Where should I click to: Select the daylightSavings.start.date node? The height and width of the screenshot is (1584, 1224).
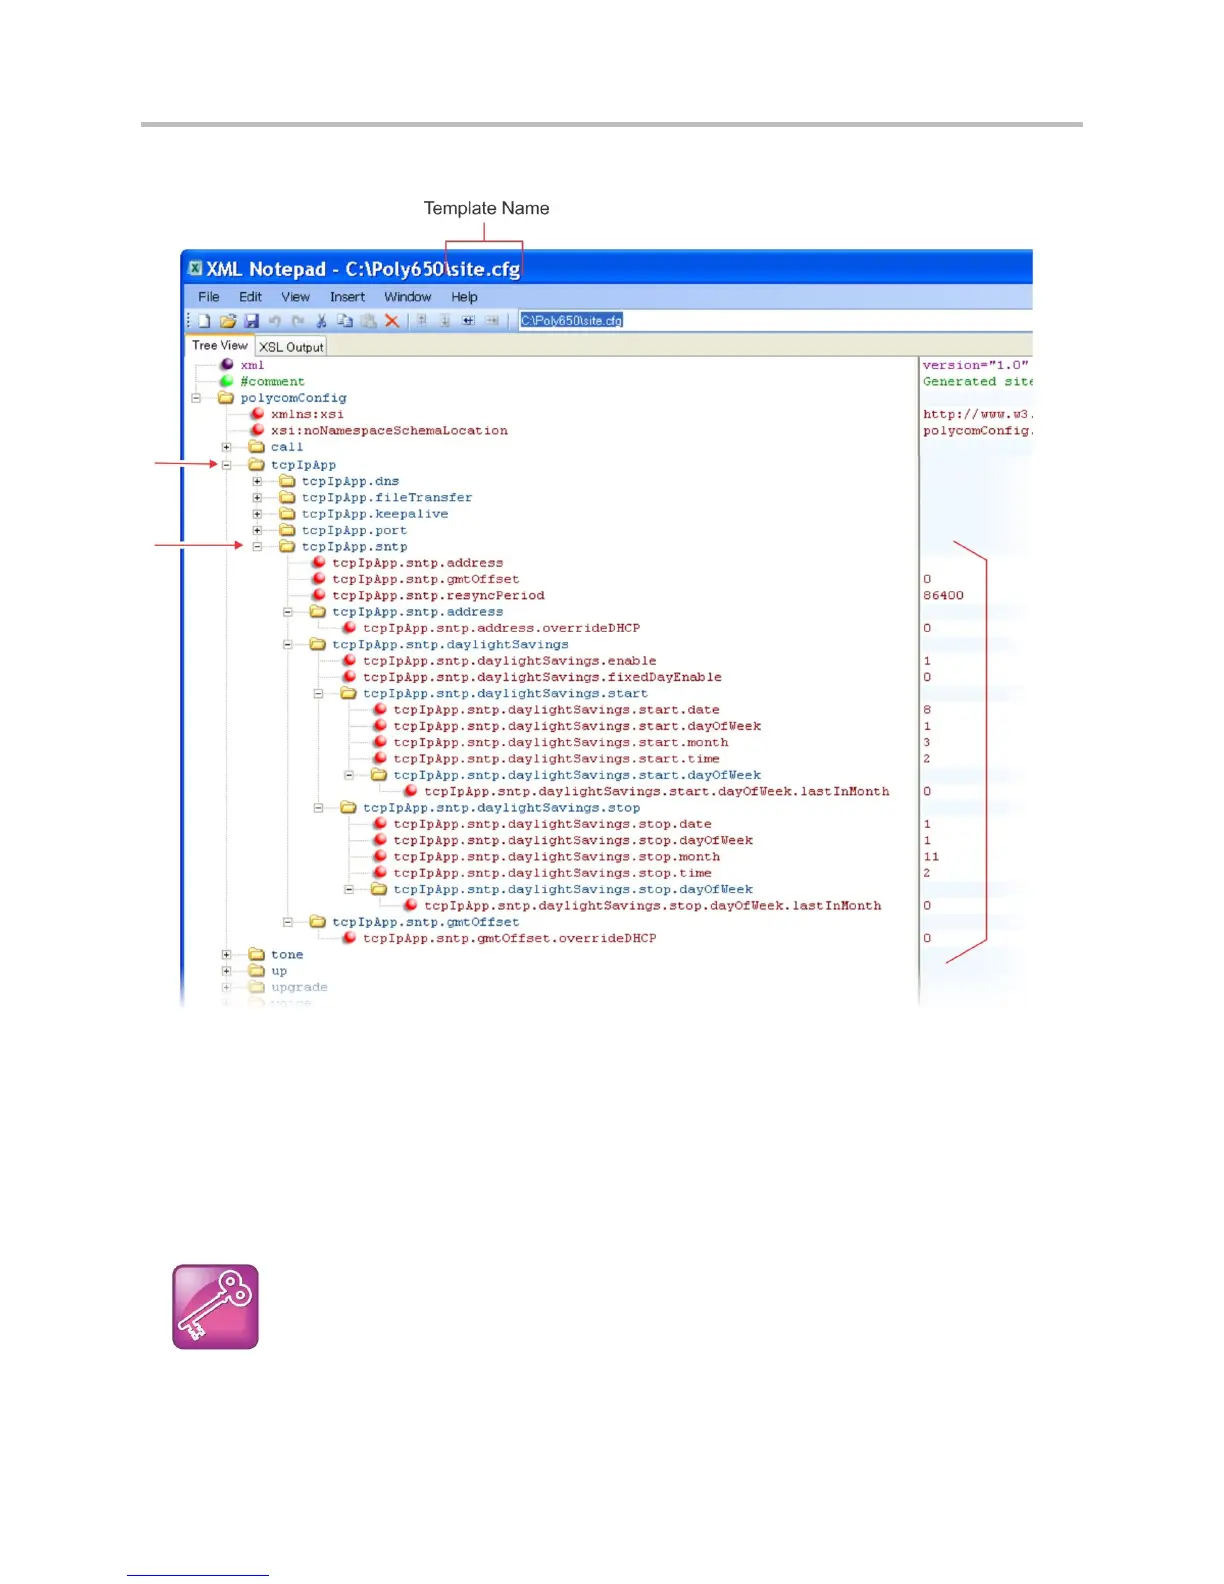click(556, 710)
